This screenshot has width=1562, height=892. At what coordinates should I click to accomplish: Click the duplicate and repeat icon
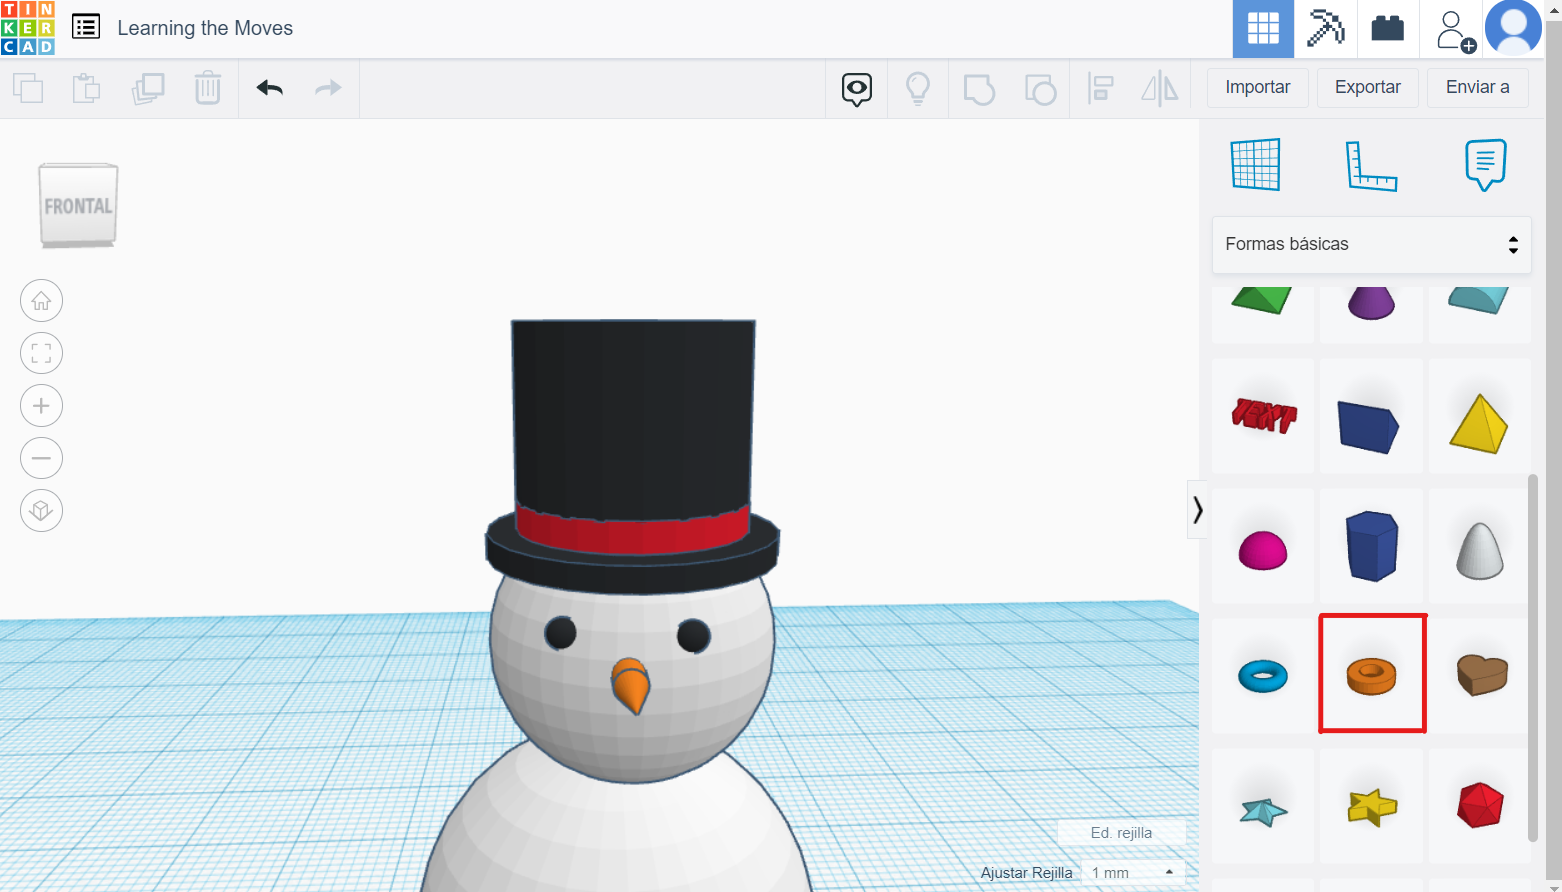148,88
